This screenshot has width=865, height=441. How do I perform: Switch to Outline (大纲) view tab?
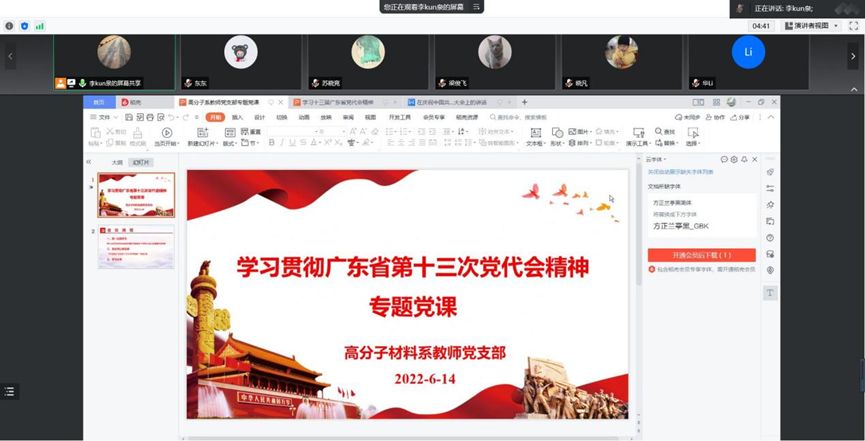(117, 162)
